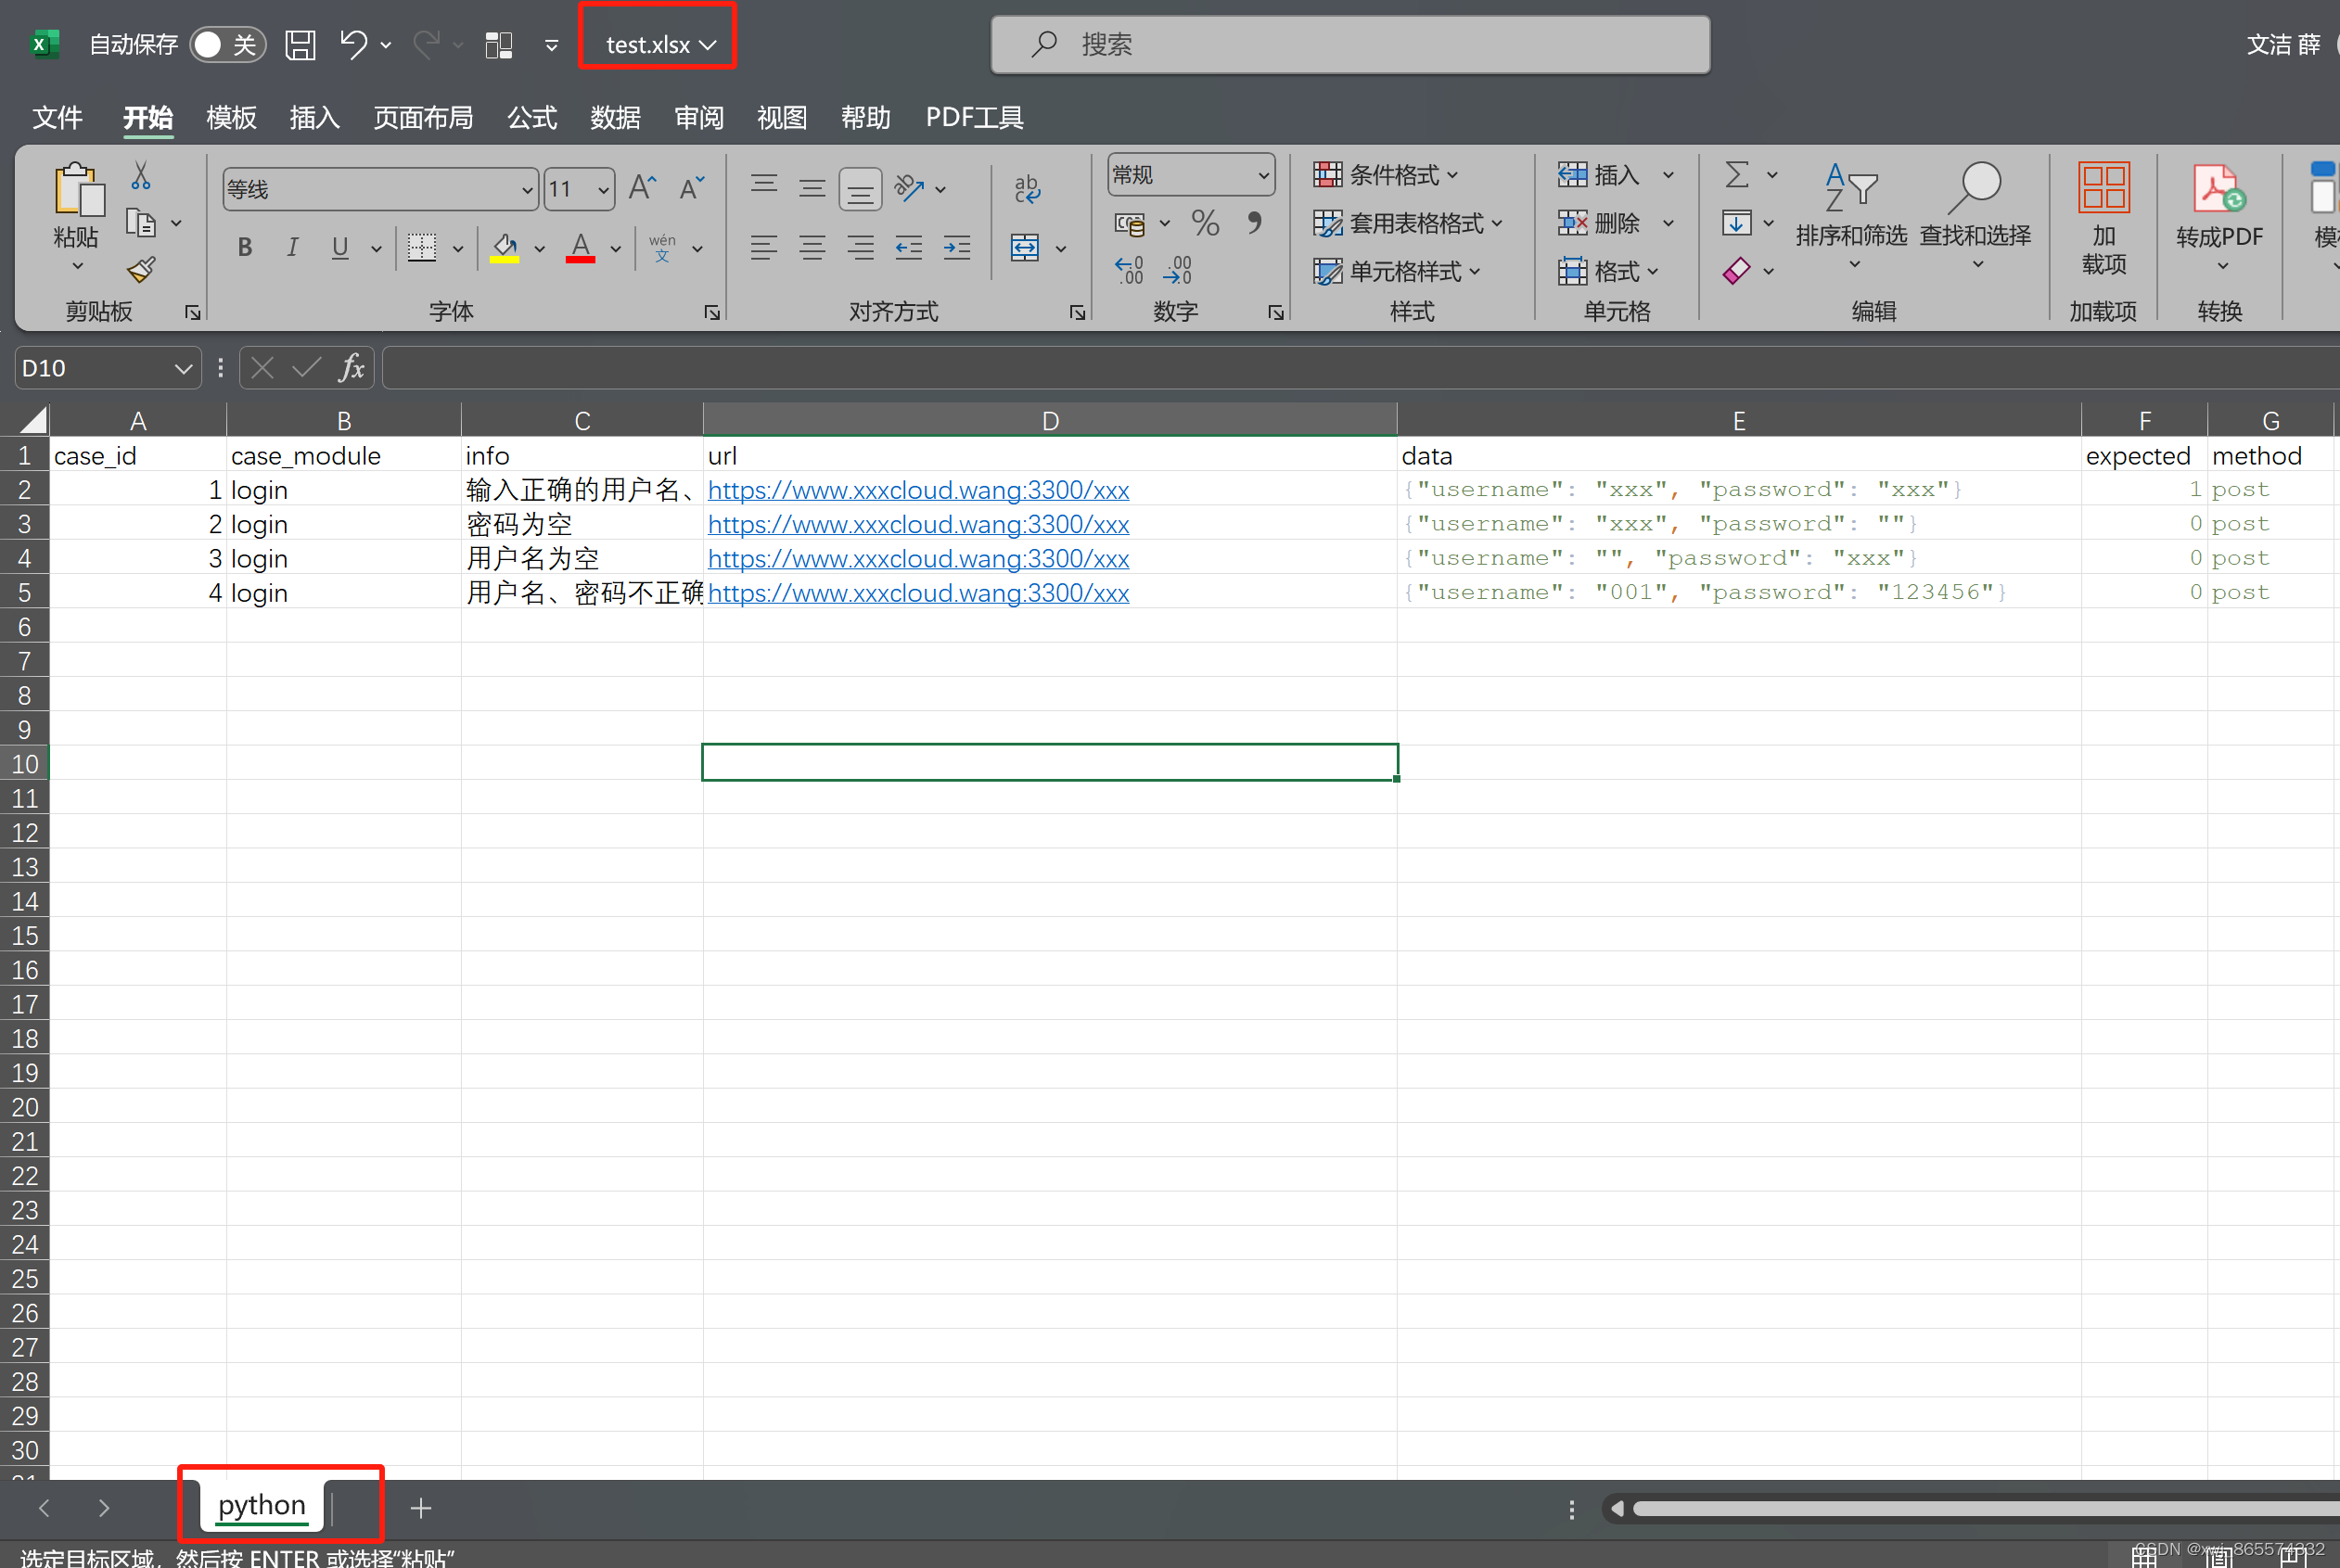Click the Comma style icon
The width and height of the screenshot is (2340, 1568).
click(1254, 223)
